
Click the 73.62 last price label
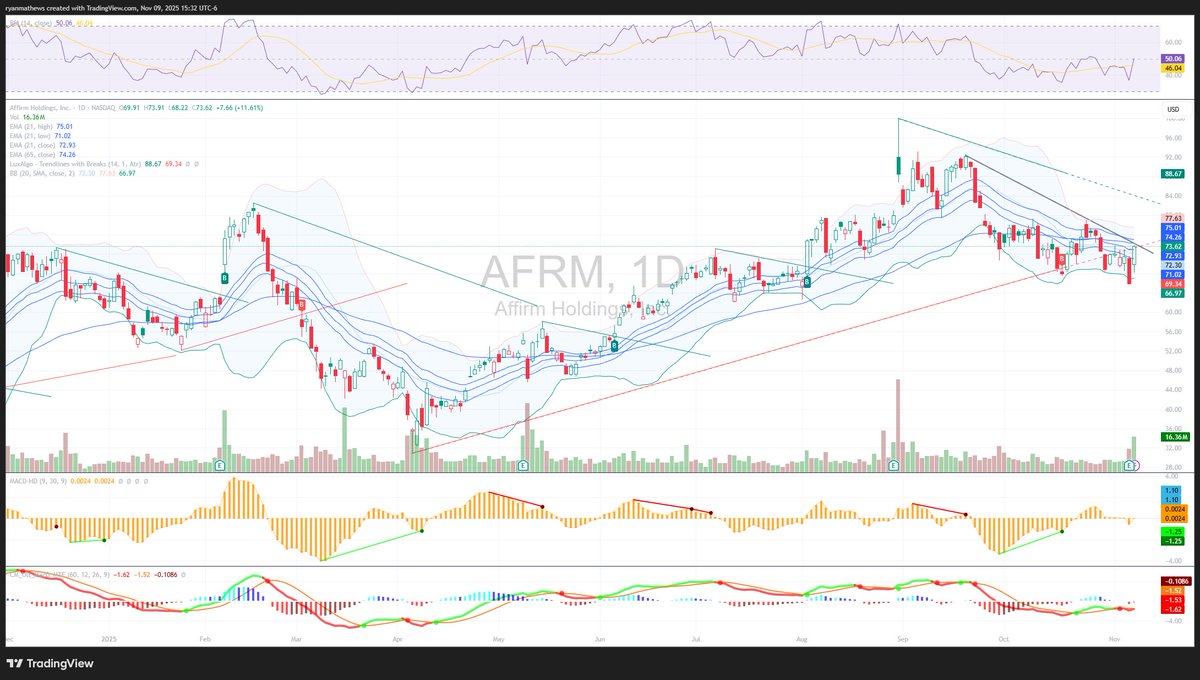coord(1173,246)
